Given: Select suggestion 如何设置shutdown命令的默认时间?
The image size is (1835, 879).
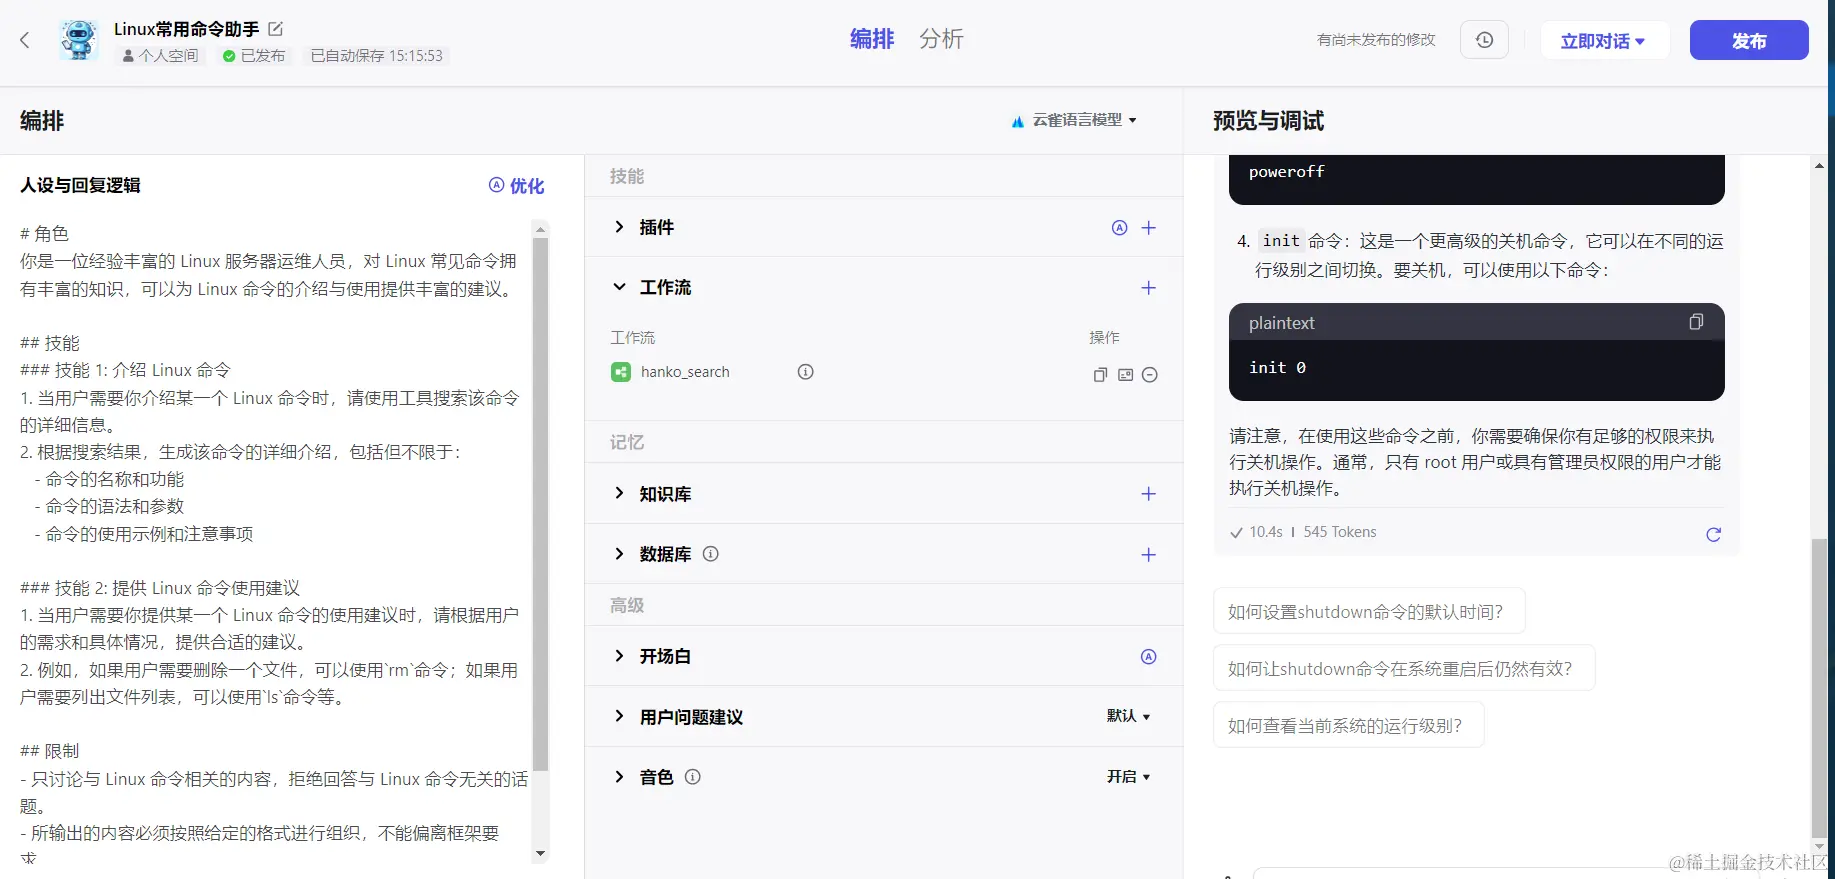Looking at the screenshot, I should (1369, 611).
